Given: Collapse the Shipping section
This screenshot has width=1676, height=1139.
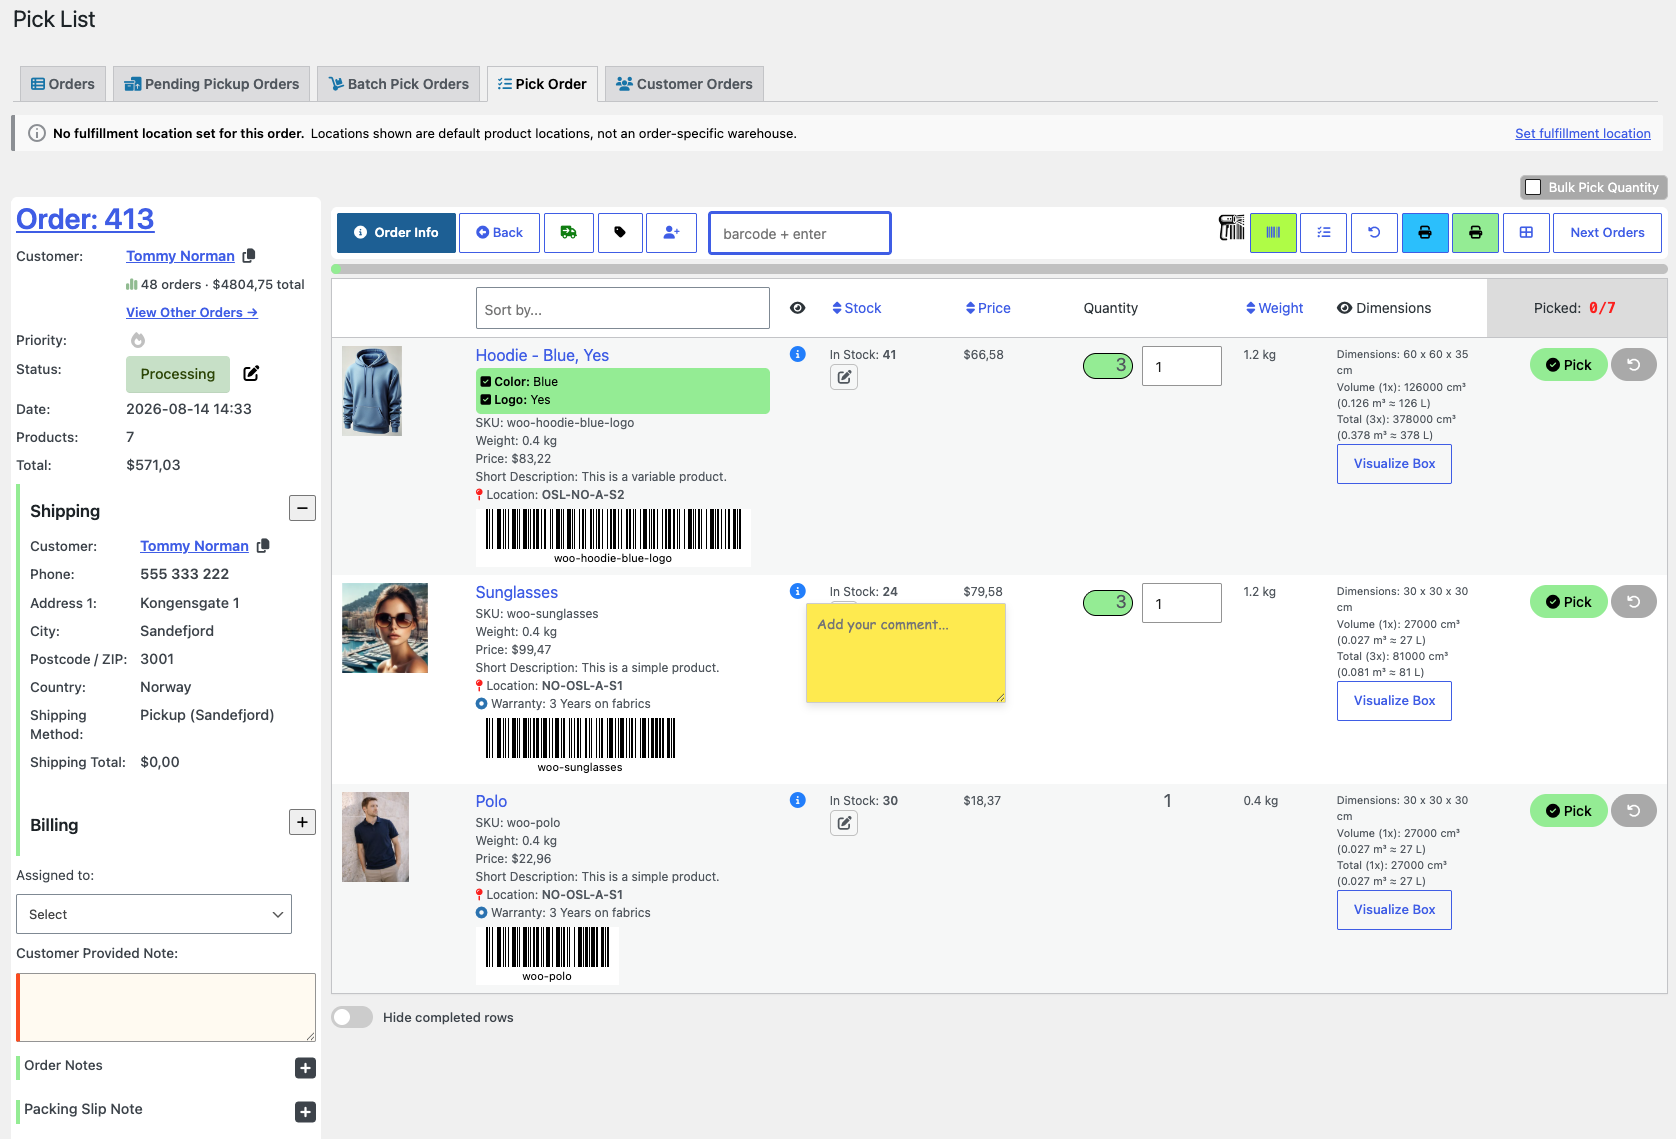Looking at the screenshot, I should coord(302,508).
